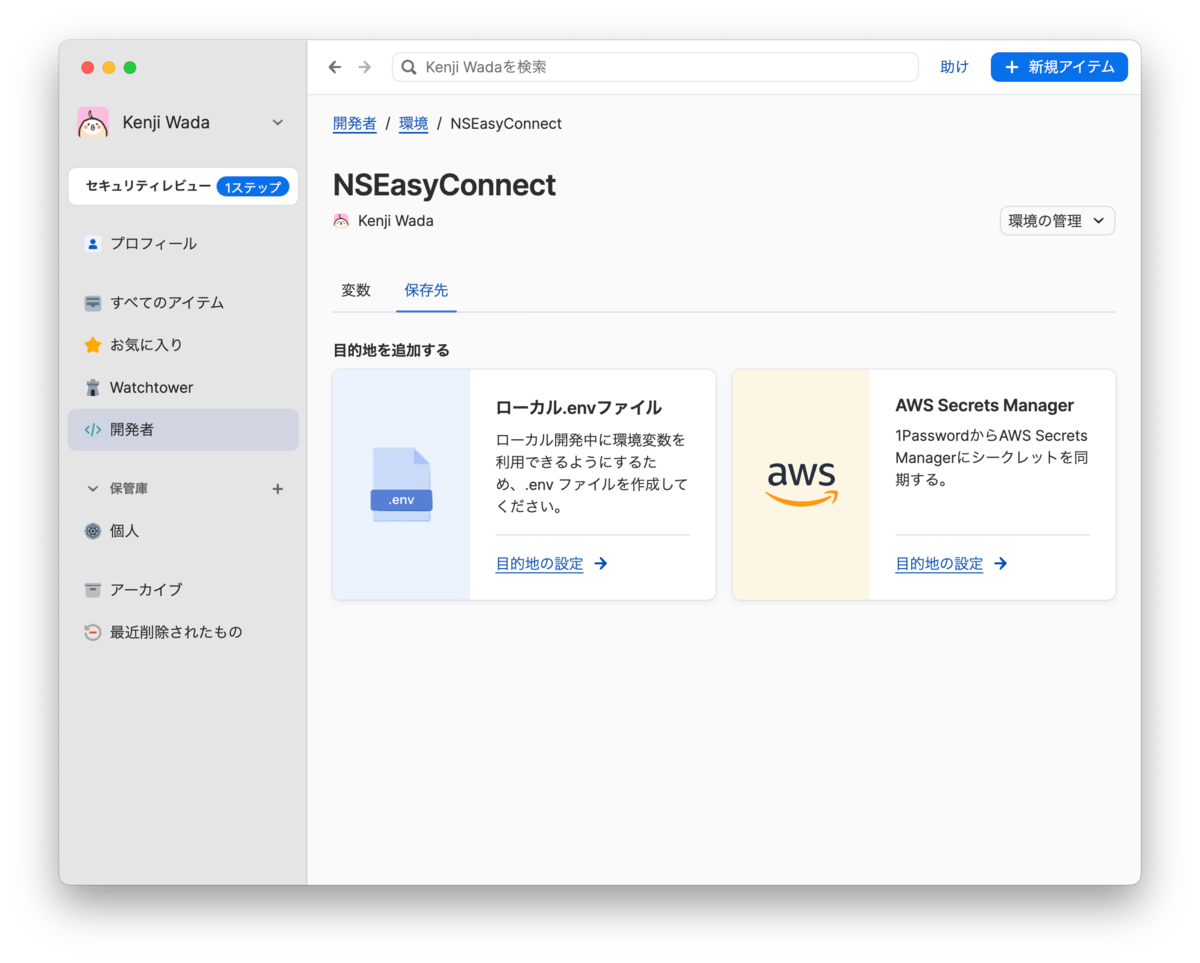The image size is (1200, 963).
Task: Collapse the 保管庫 section
Action: pyautogui.click(x=93, y=489)
